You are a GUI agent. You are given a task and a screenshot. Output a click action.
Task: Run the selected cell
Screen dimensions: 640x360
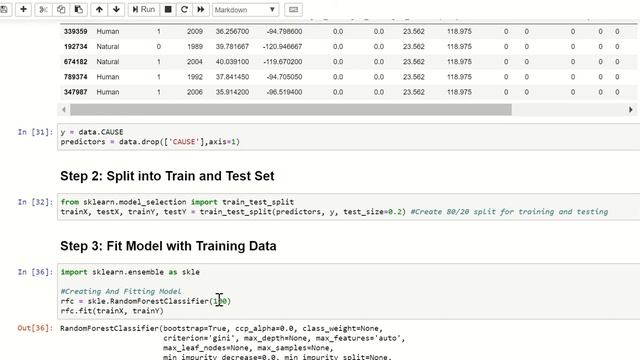click(x=143, y=9)
